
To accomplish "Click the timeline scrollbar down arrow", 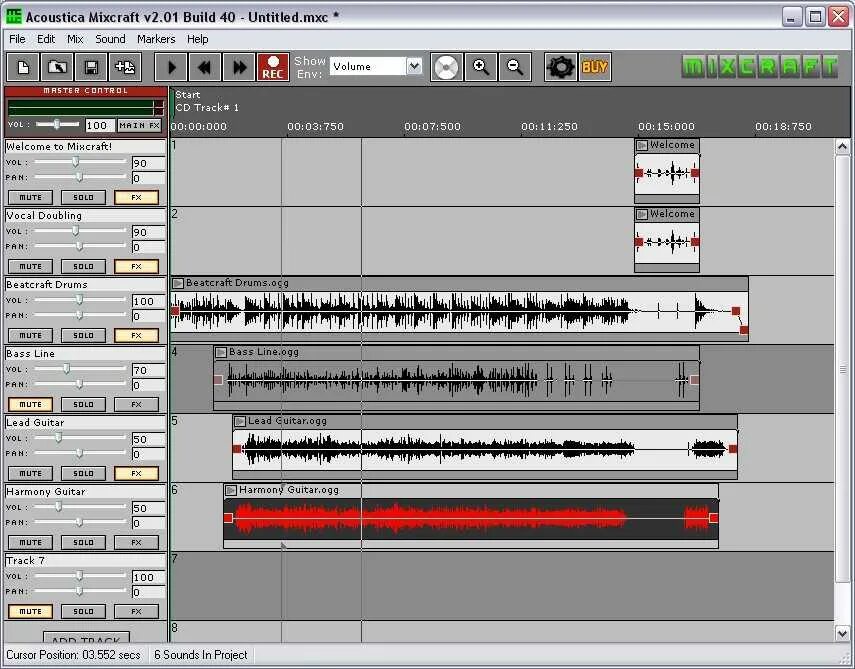I will (842, 633).
